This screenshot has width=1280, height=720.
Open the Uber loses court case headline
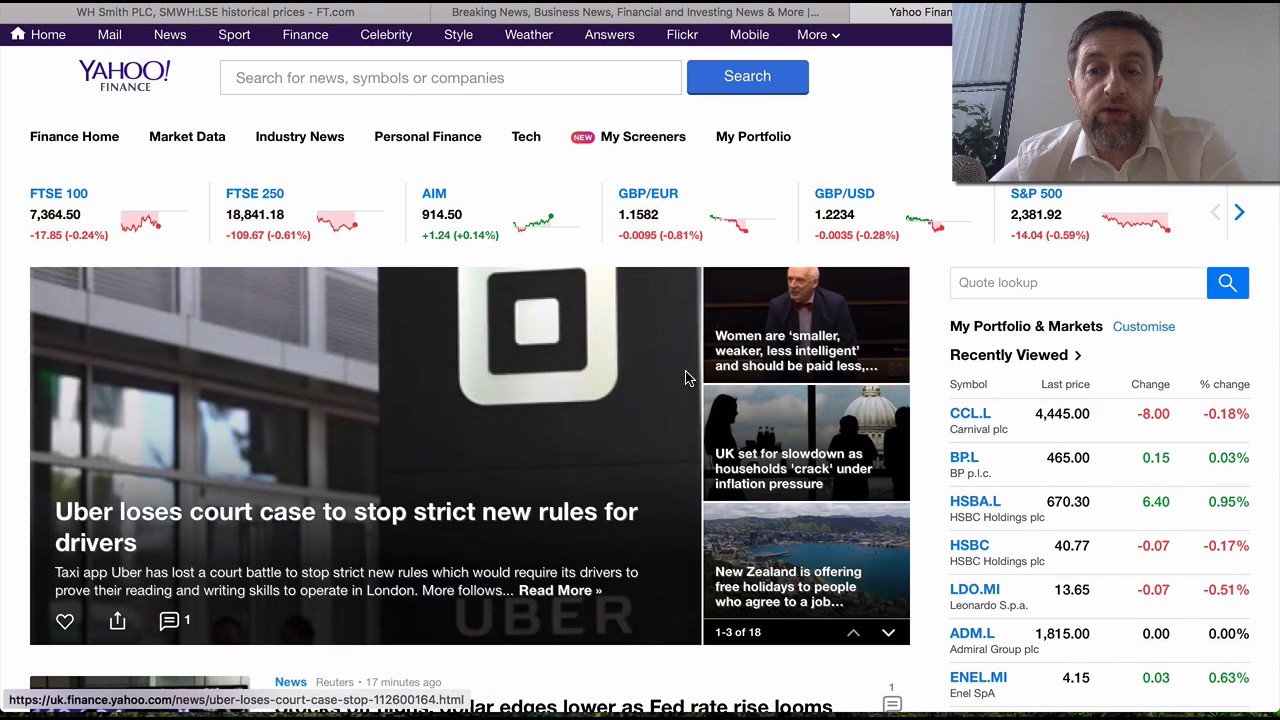[346, 527]
